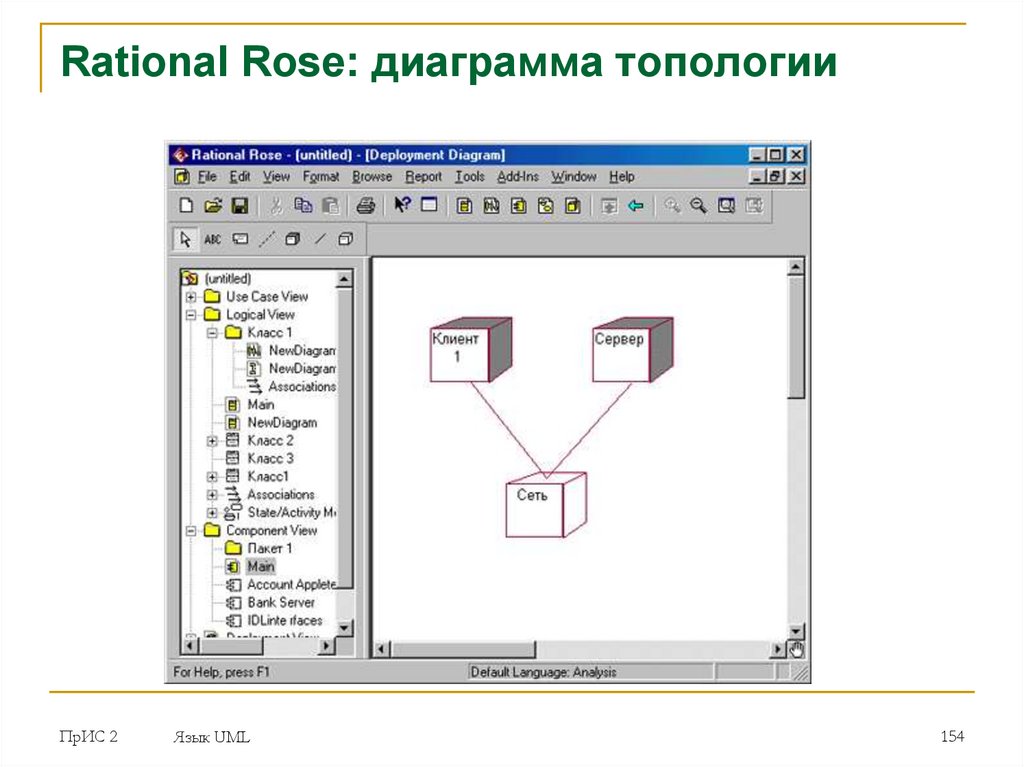Click the browser tree's scroll up arrow
The width and height of the screenshot is (1024, 767).
[344, 280]
